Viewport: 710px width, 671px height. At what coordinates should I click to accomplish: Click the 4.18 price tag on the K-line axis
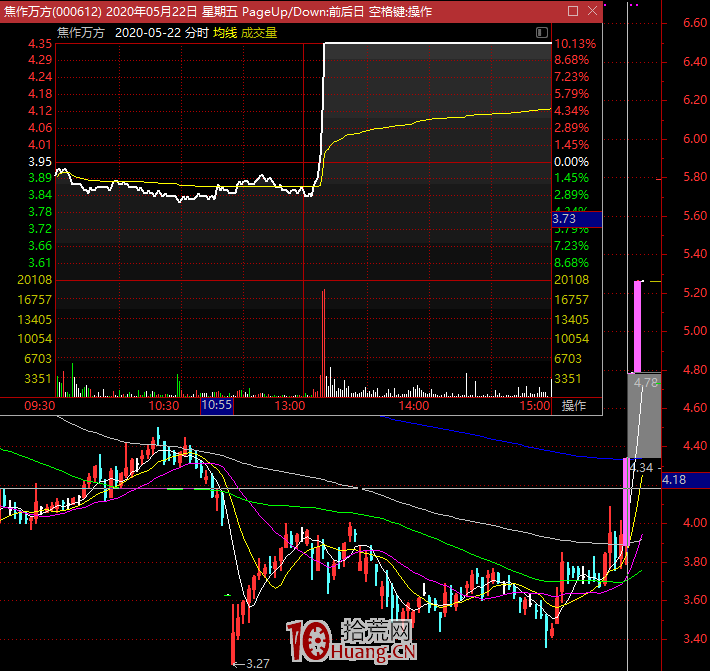[x=686, y=480]
